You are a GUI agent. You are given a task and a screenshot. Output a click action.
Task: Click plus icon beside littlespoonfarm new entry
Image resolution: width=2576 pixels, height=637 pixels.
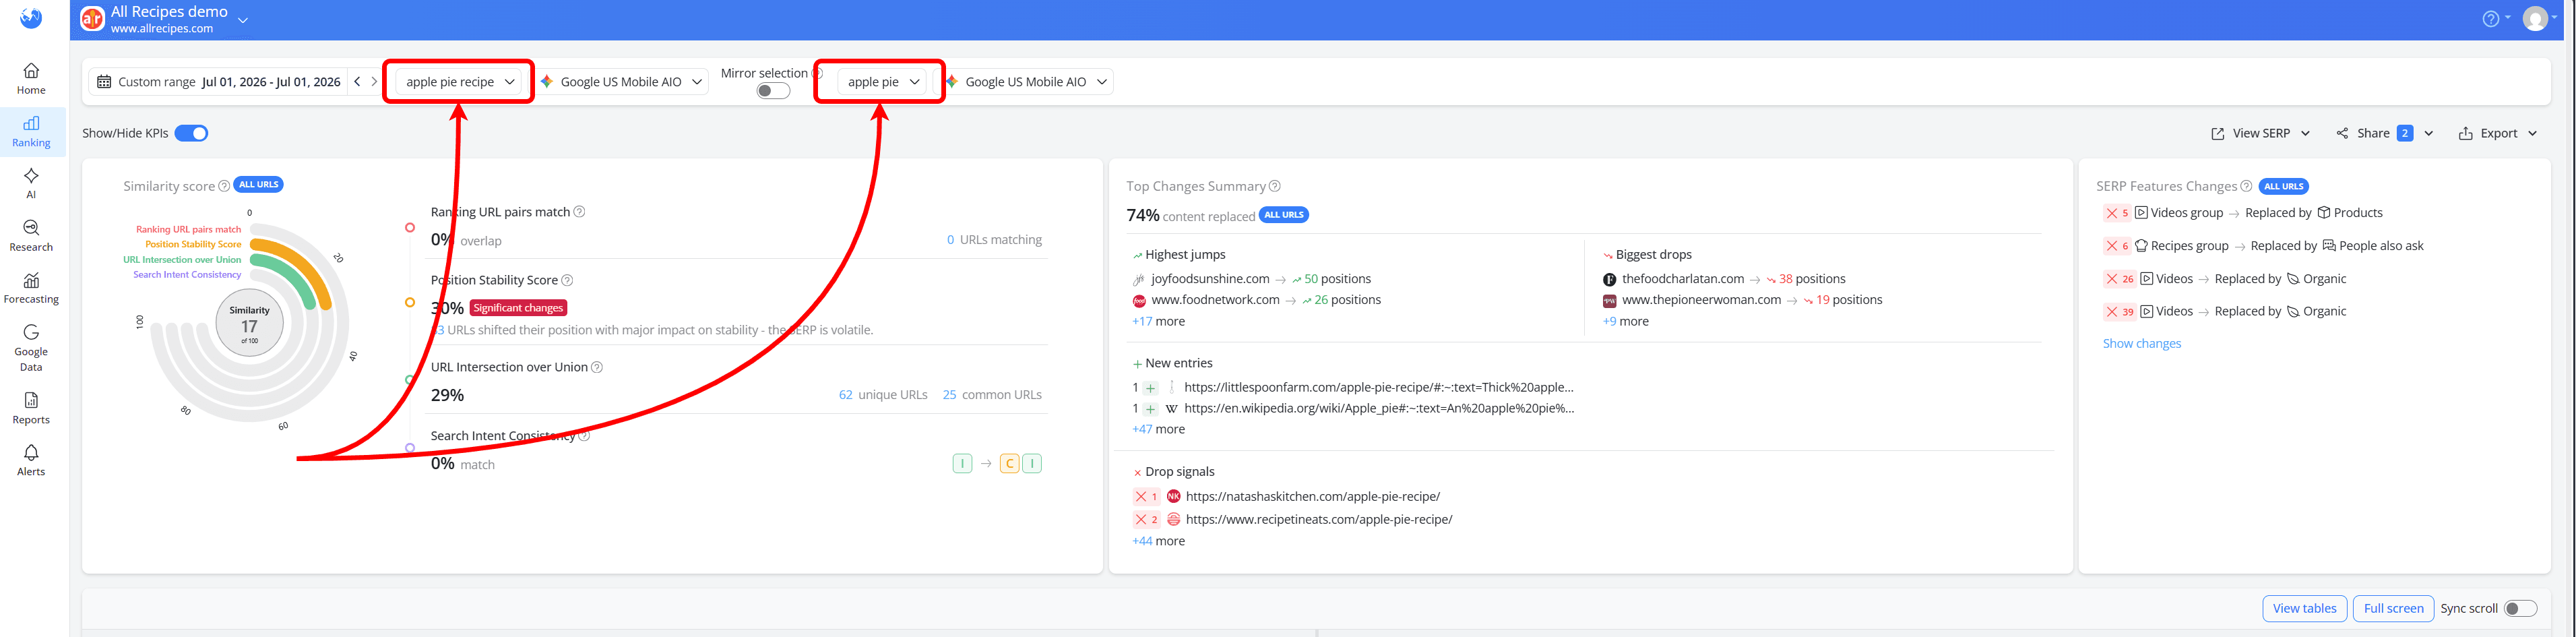(1151, 388)
